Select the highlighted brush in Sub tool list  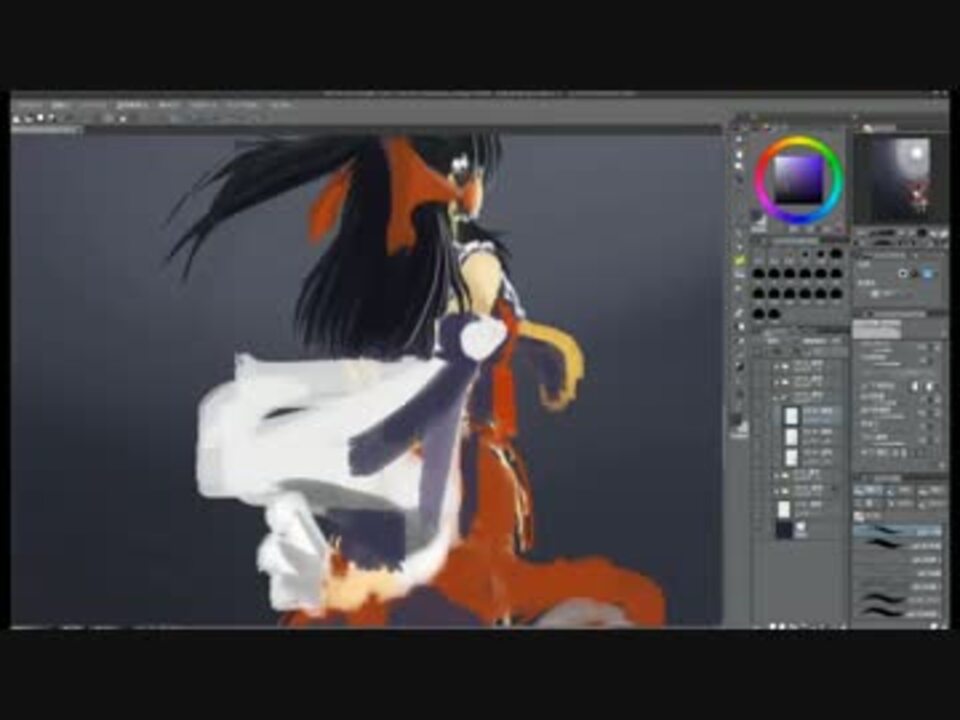tap(898, 531)
